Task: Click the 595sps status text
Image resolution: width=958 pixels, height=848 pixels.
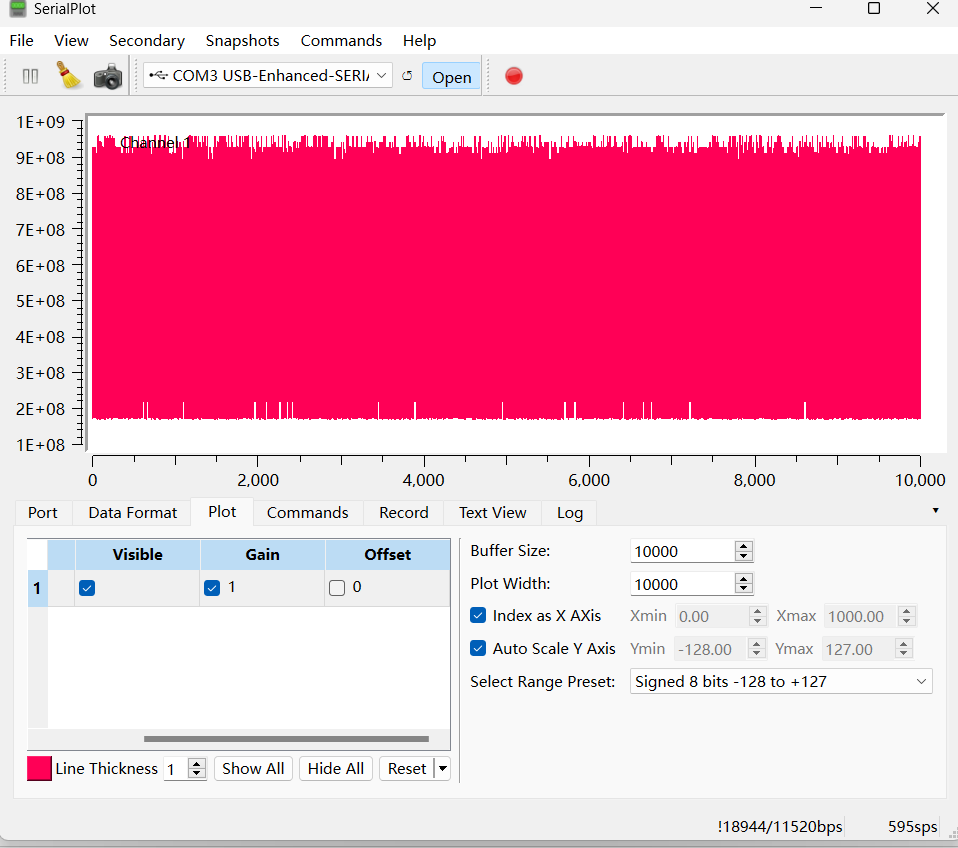Action: click(912, 827)
